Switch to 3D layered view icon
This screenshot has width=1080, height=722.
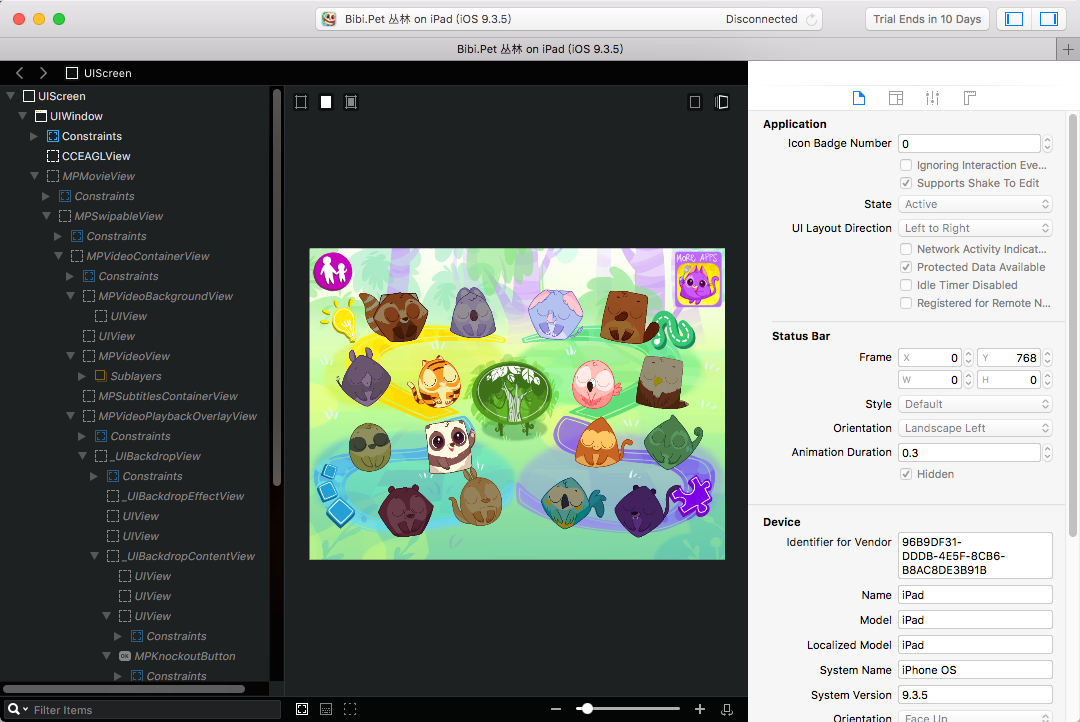(x=721, y=102)
